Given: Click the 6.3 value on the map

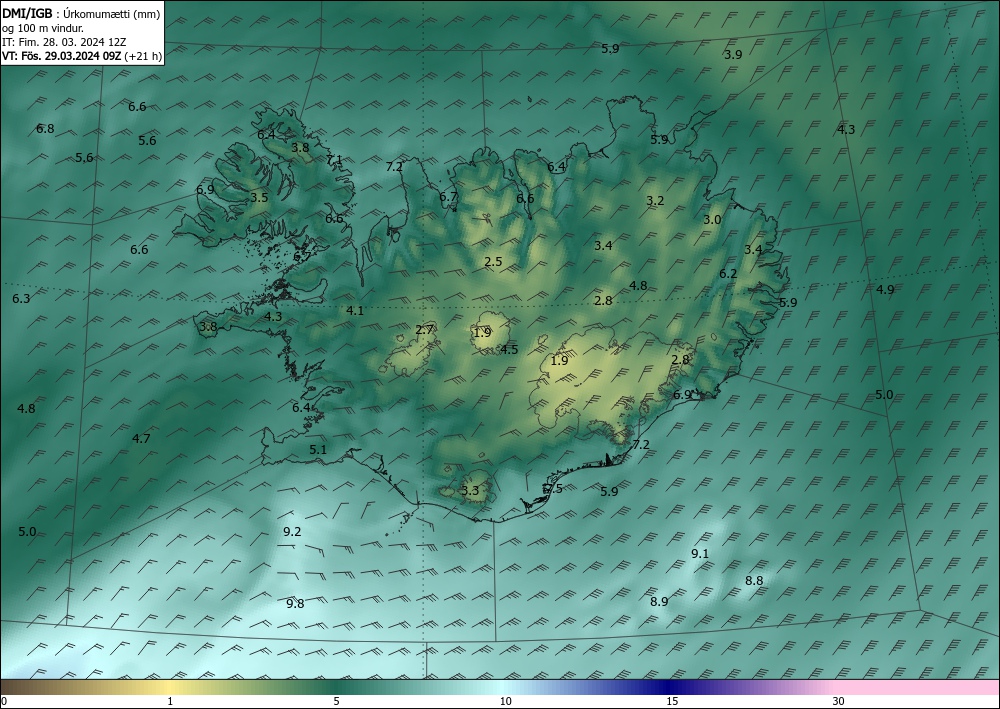Looking at the screenshot, I should tap(21, 298).
